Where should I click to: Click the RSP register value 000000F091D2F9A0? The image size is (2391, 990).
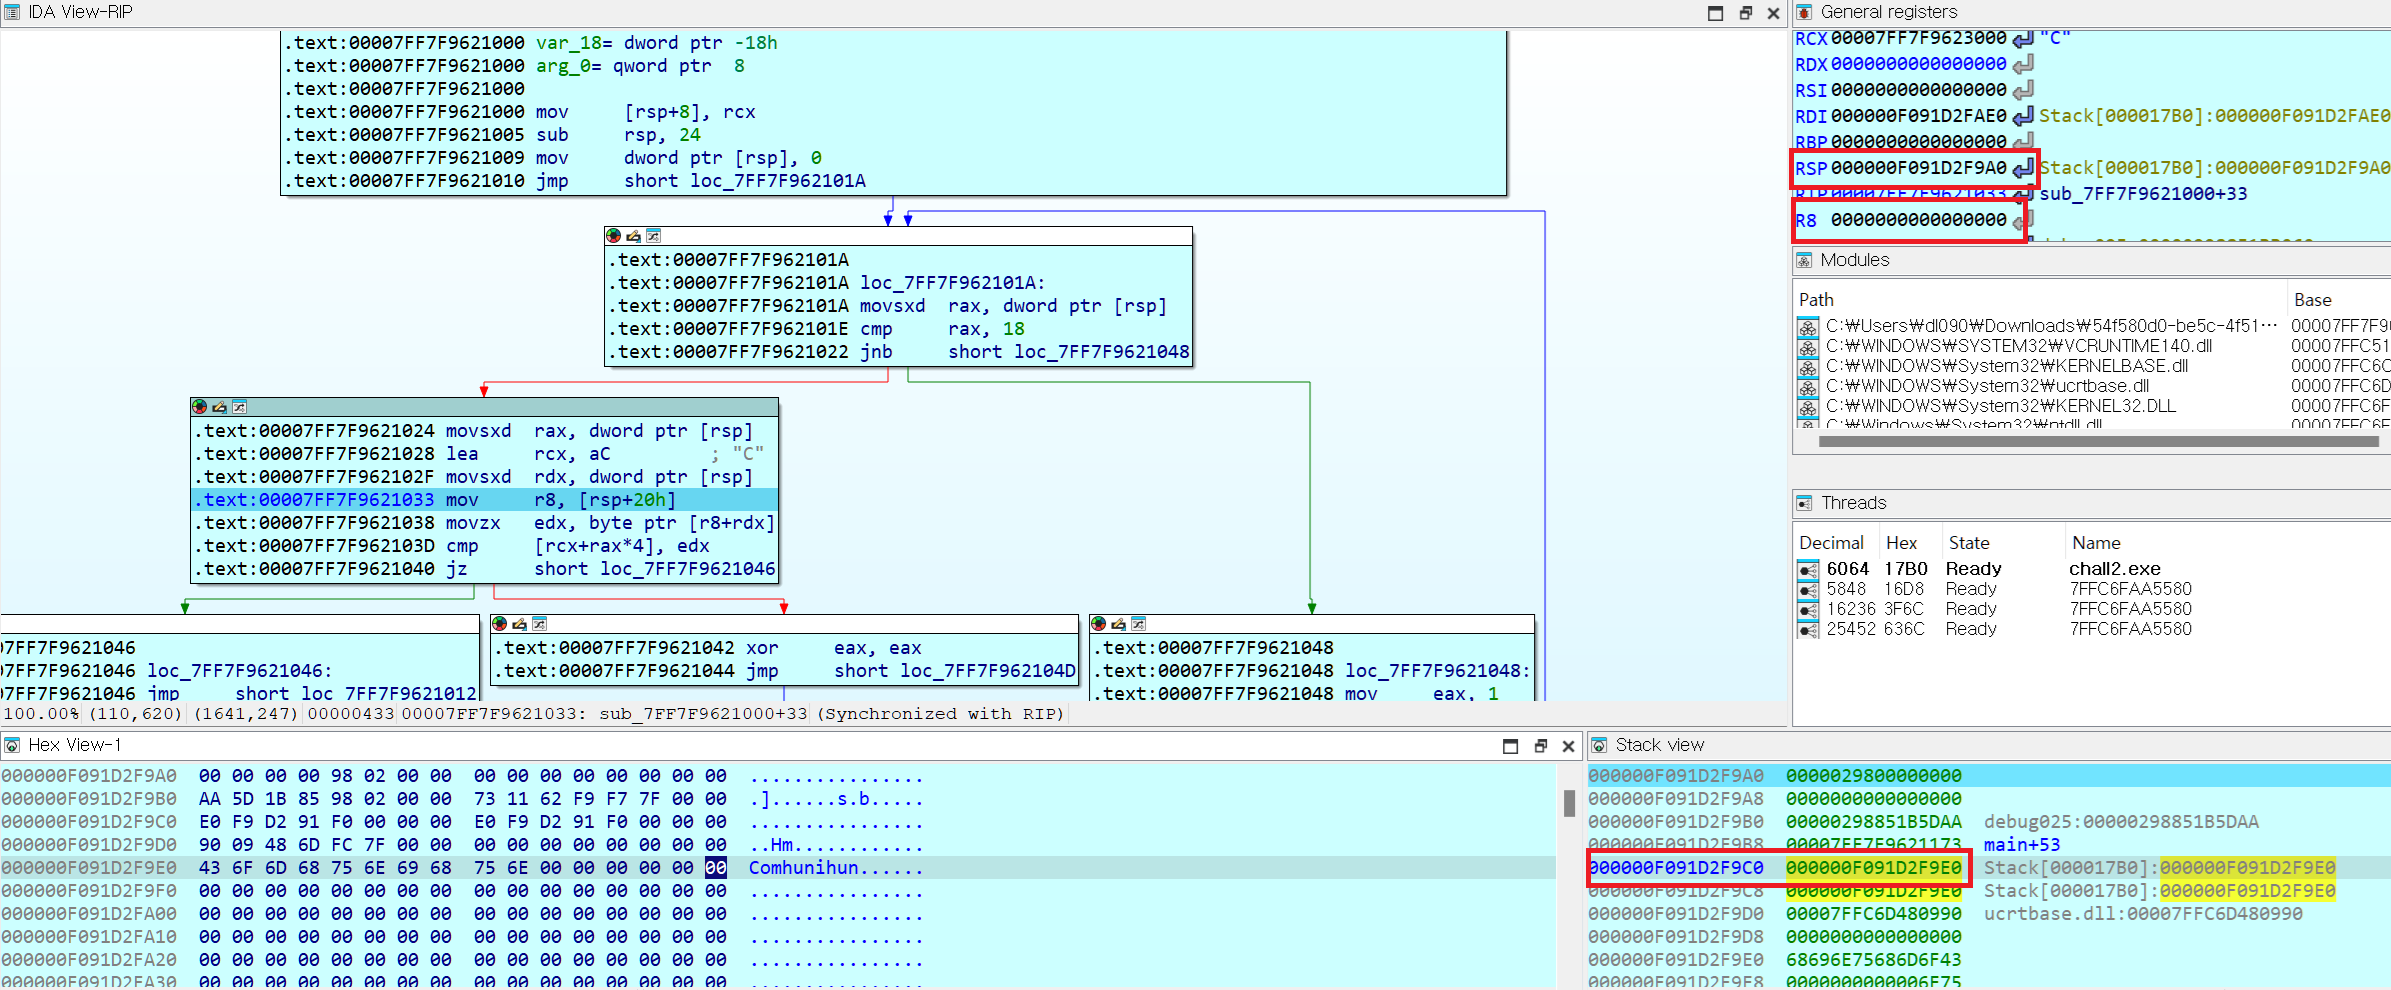click(x=1918, y=168)
